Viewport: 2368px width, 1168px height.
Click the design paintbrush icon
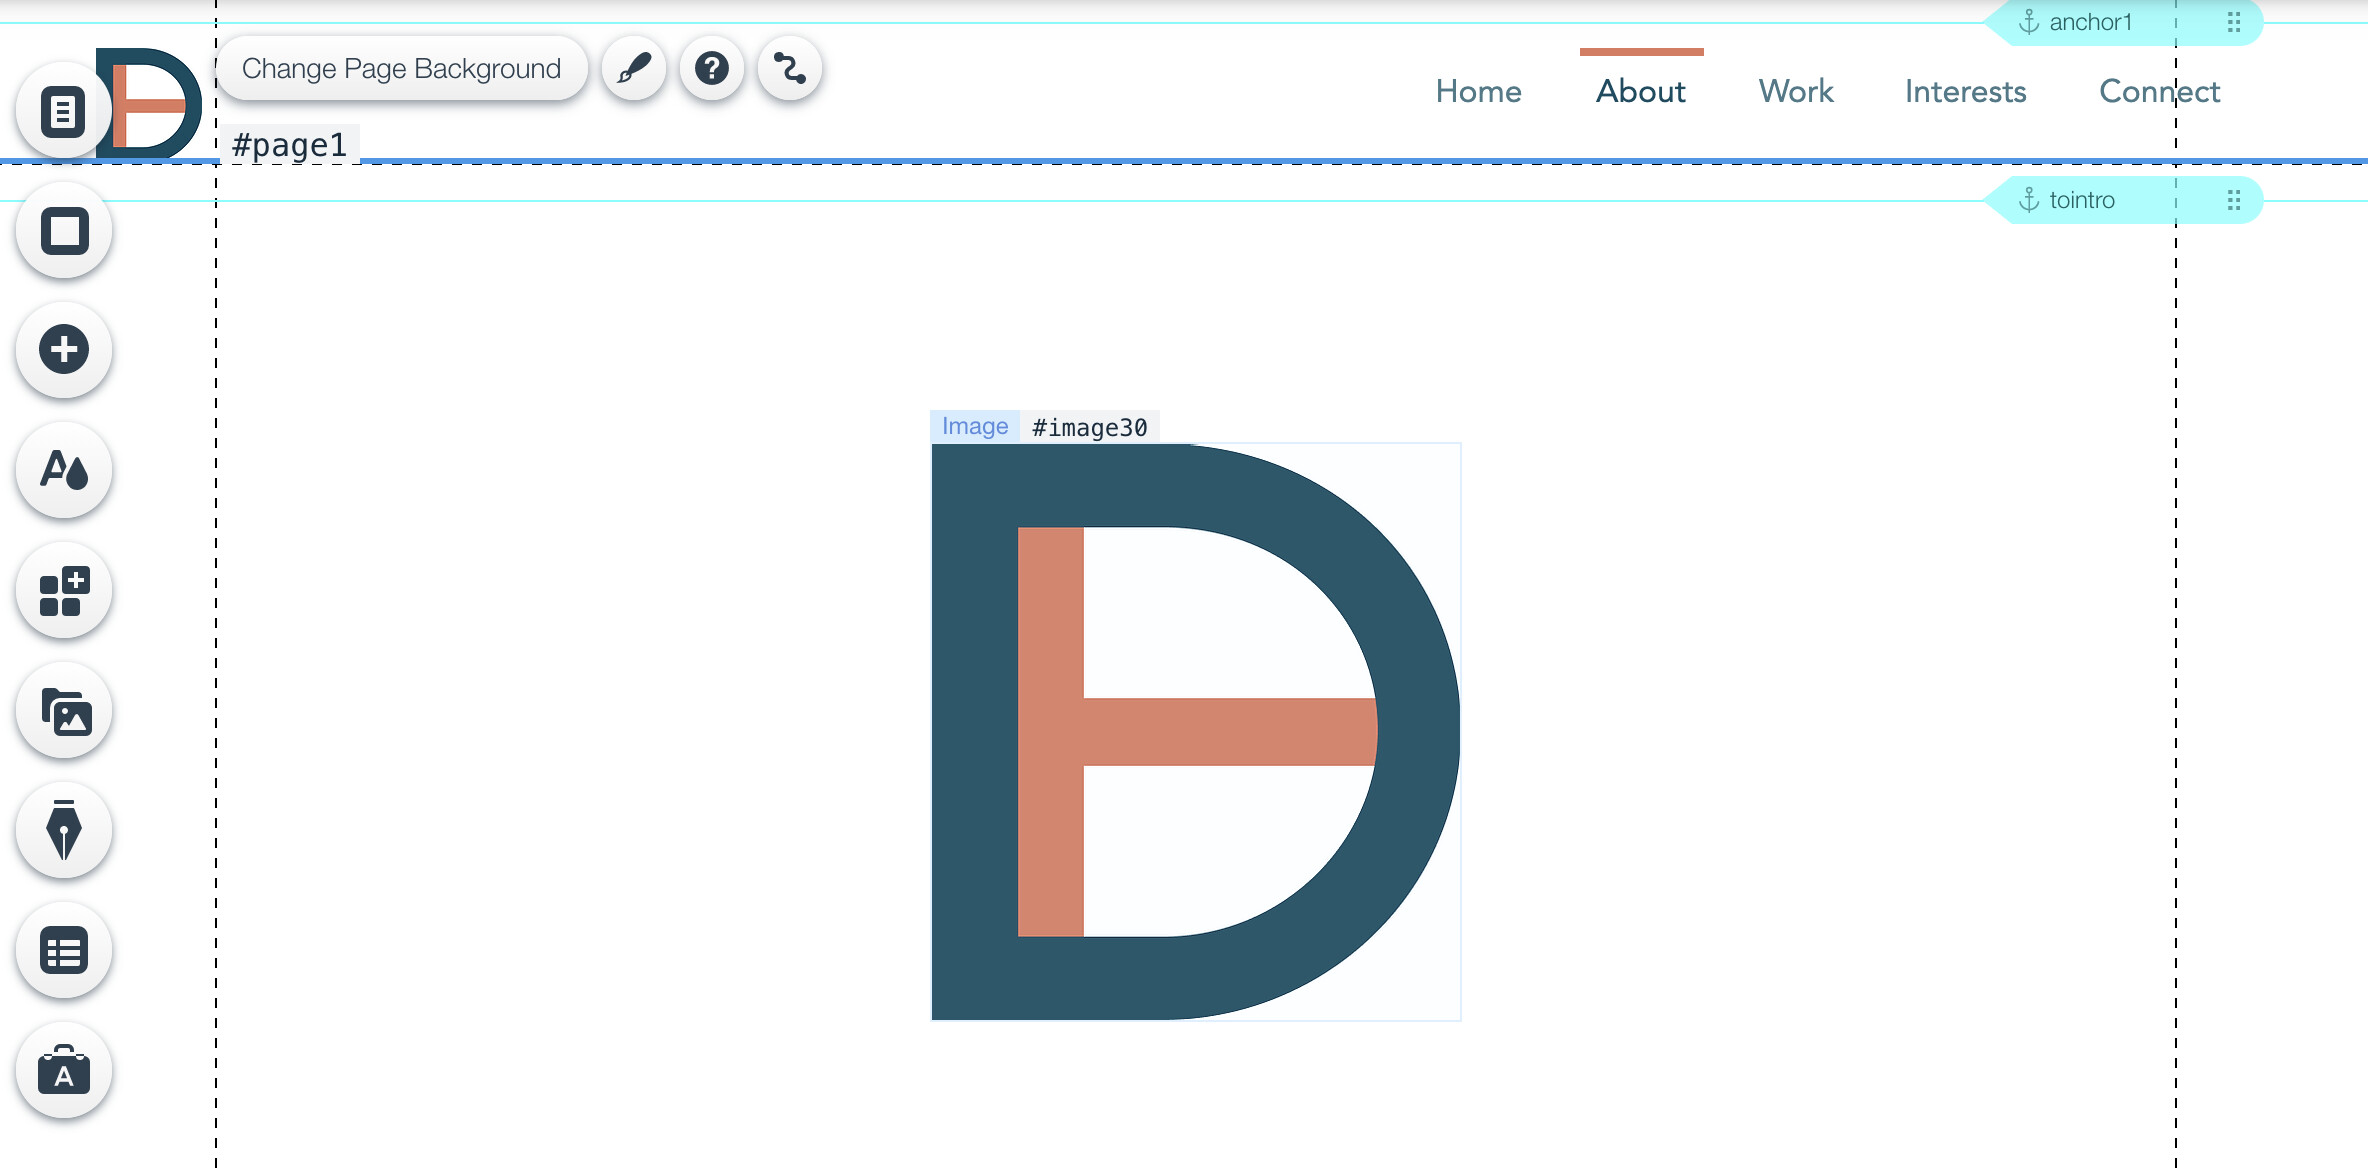pos(634,69)
